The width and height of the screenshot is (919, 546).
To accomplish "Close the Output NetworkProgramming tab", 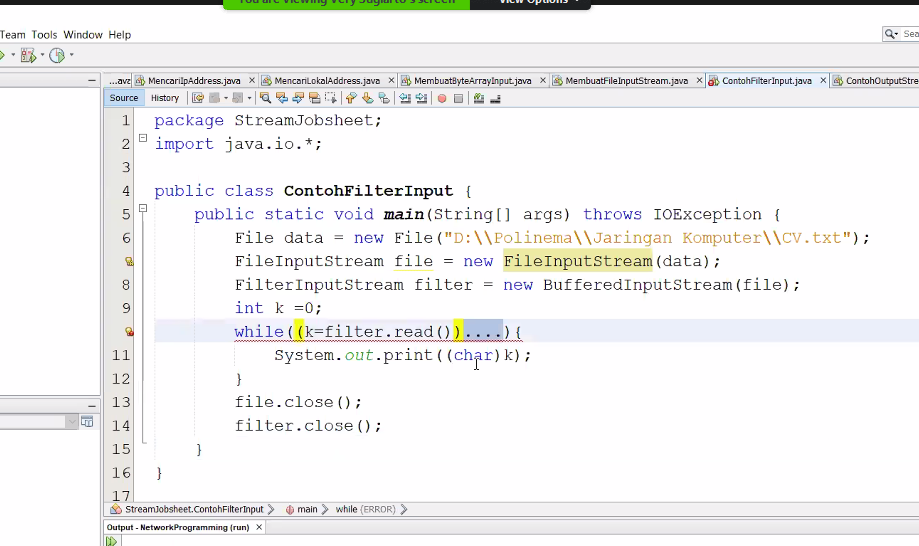I will pyautogui.click(x=259, y=527).
